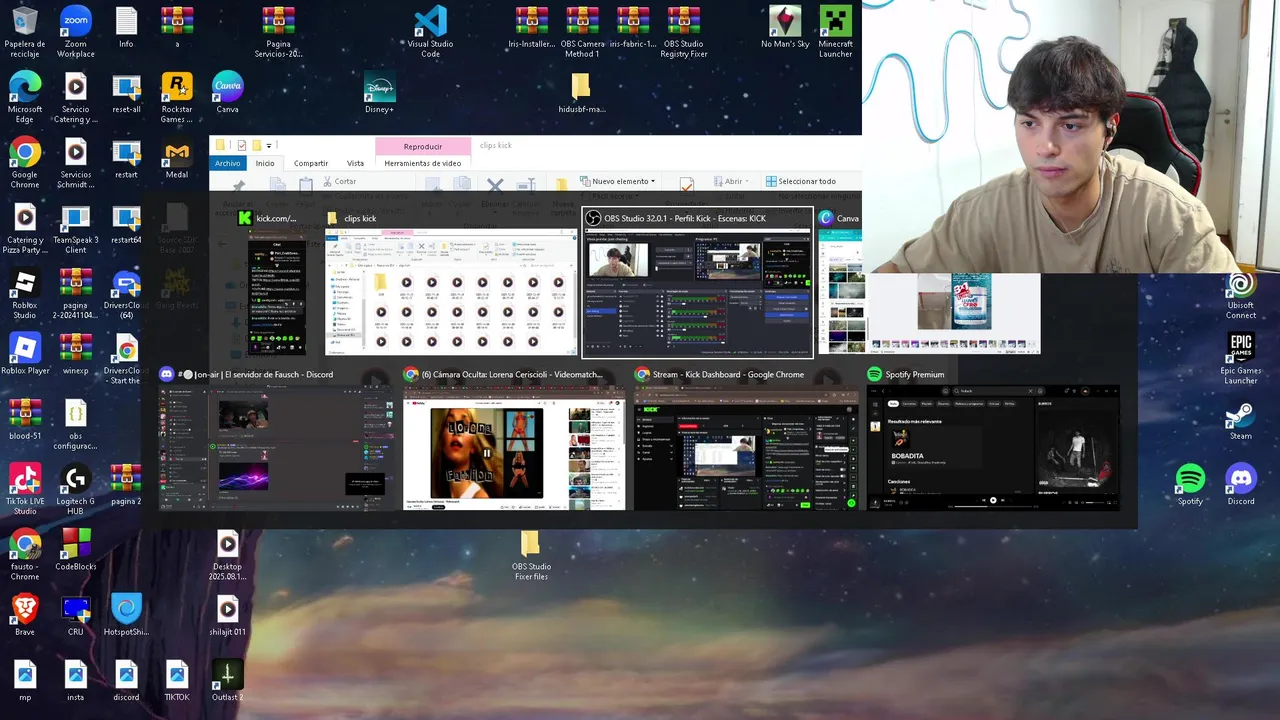The height and width of the screenshot is (720, 1280).
Task: Launch the Outlast 2 desktop shortcut
Action: point(227,680)
